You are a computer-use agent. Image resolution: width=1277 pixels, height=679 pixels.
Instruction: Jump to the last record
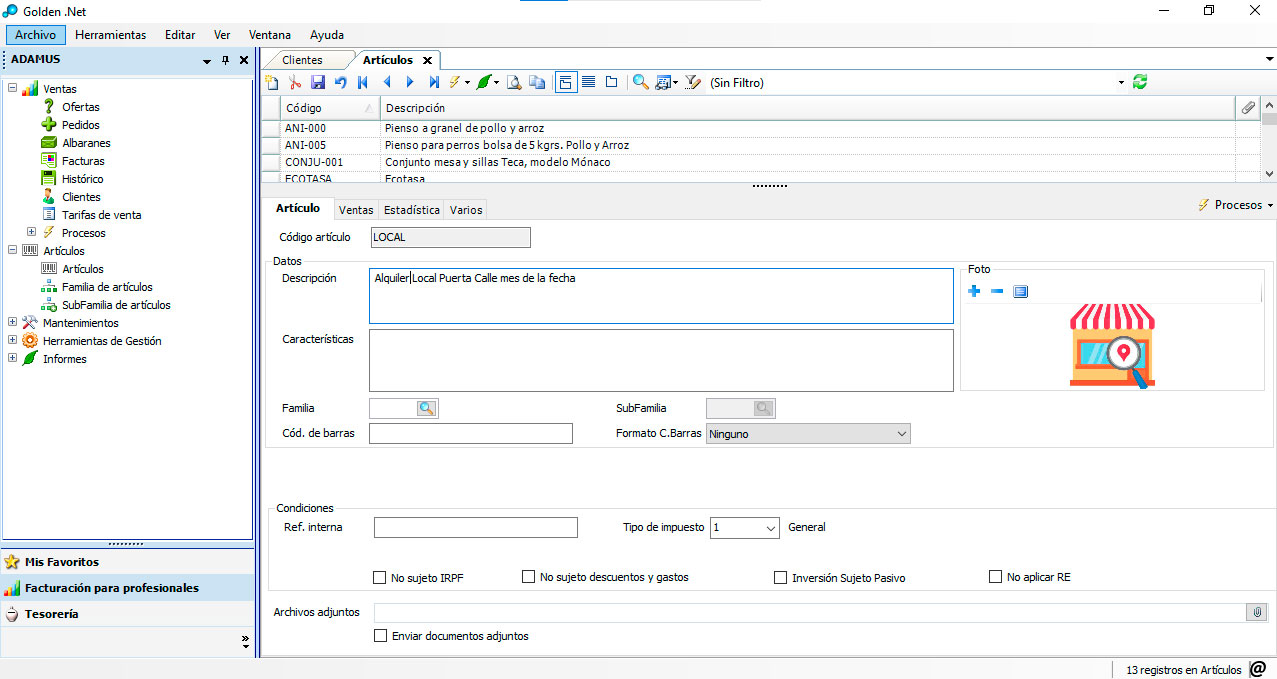(434, 83)
